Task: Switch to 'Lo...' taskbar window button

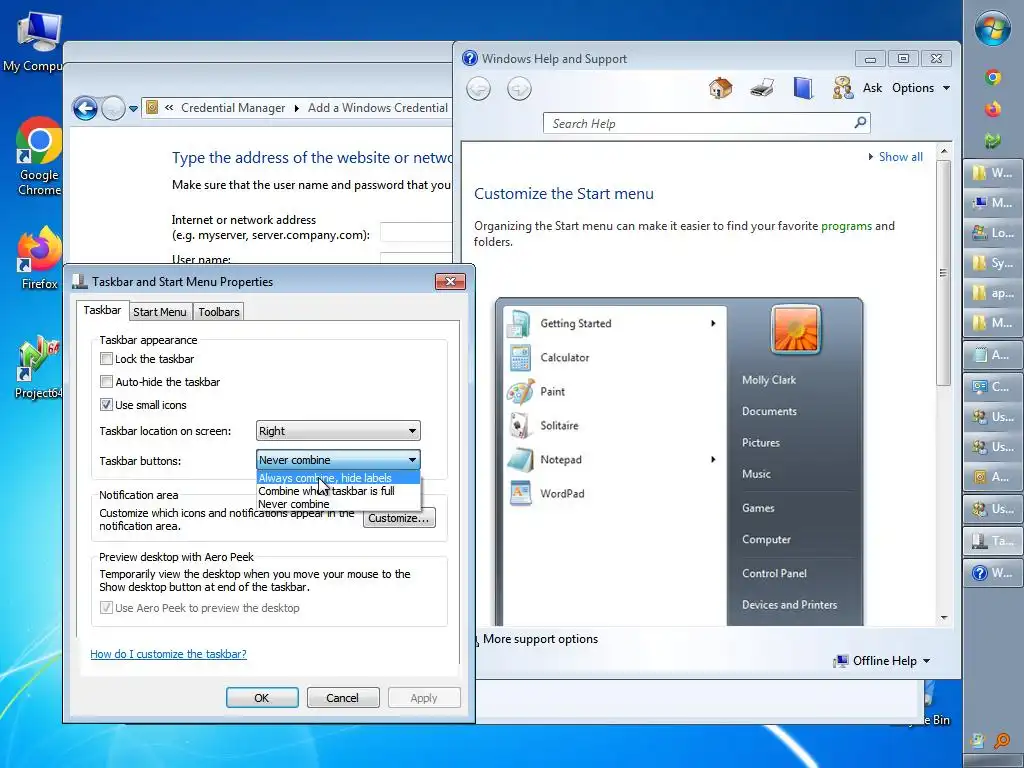Action: click(x=993, y=232)
